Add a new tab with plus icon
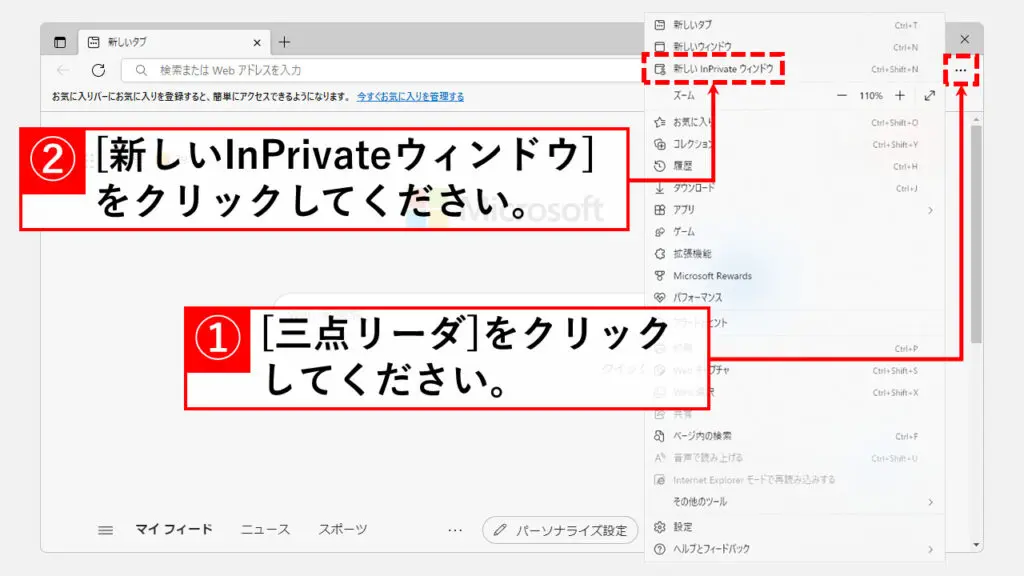The width and height of the screenshot is (1024, 576). (284, 42)
